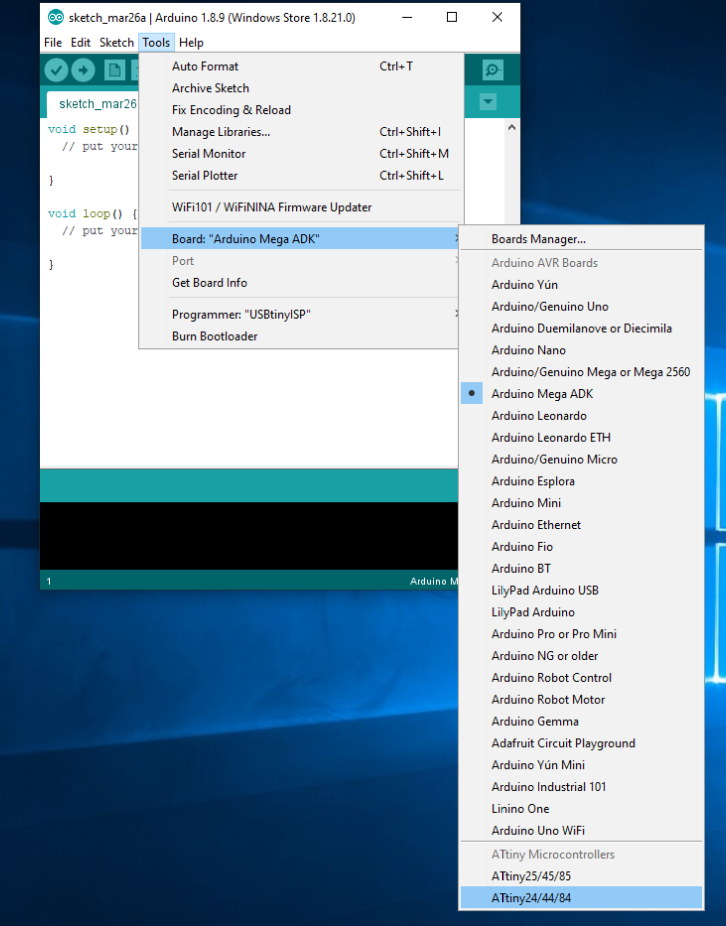Open WiFi101 / WiFiNINA Firmware Updater
The image size is (726, 926).
click(301, 207)
